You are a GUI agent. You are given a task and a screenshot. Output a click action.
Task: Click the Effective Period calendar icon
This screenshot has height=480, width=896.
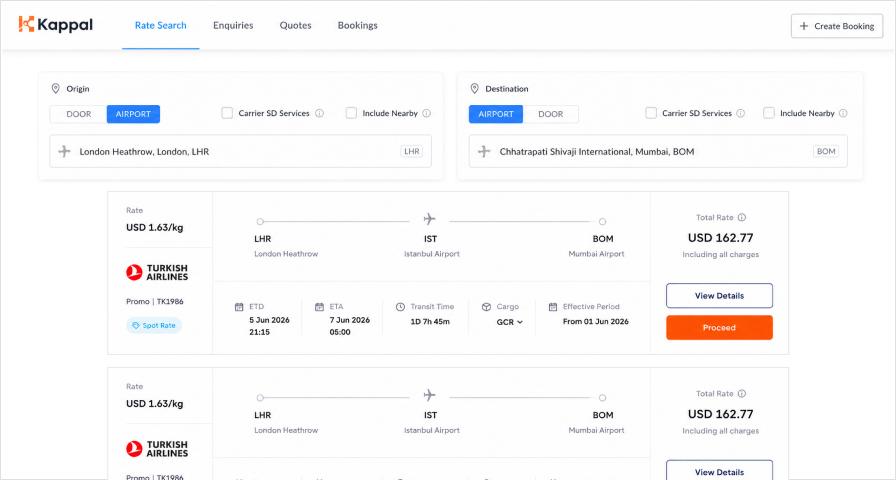[x=553, y=307]
